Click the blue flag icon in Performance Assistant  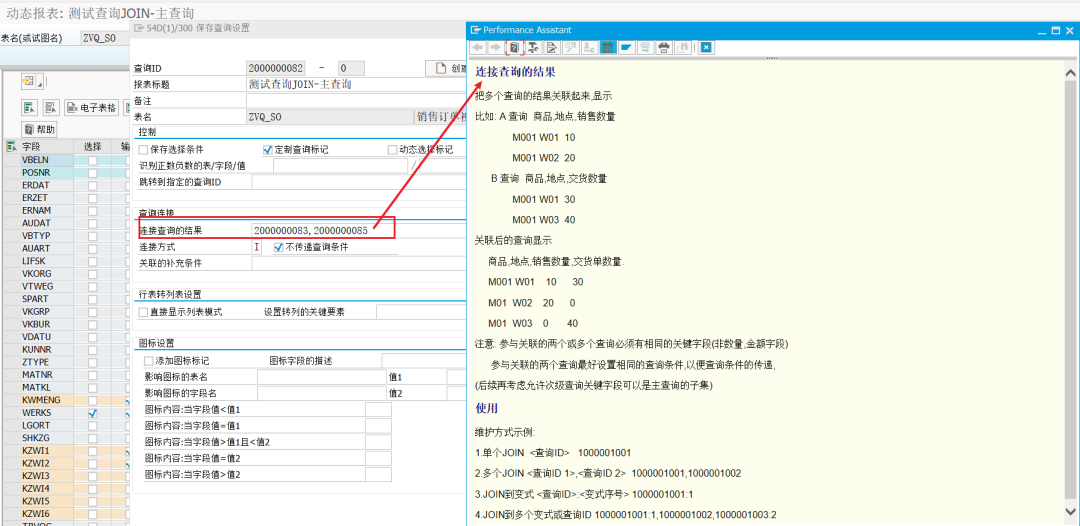[626, 48]
